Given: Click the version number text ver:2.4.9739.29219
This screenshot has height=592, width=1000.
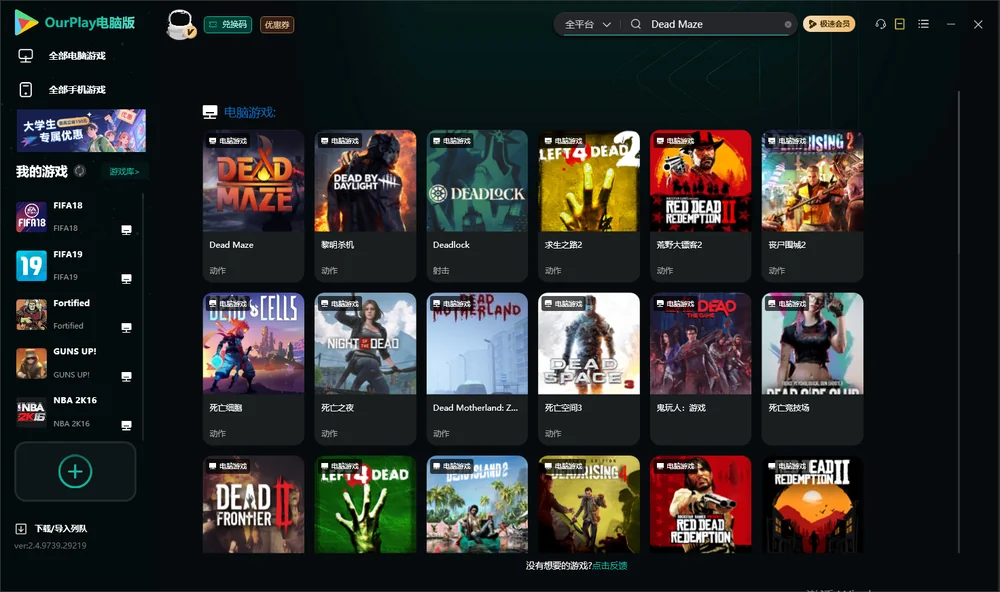Looking at the screenshot, I should 50,546.
